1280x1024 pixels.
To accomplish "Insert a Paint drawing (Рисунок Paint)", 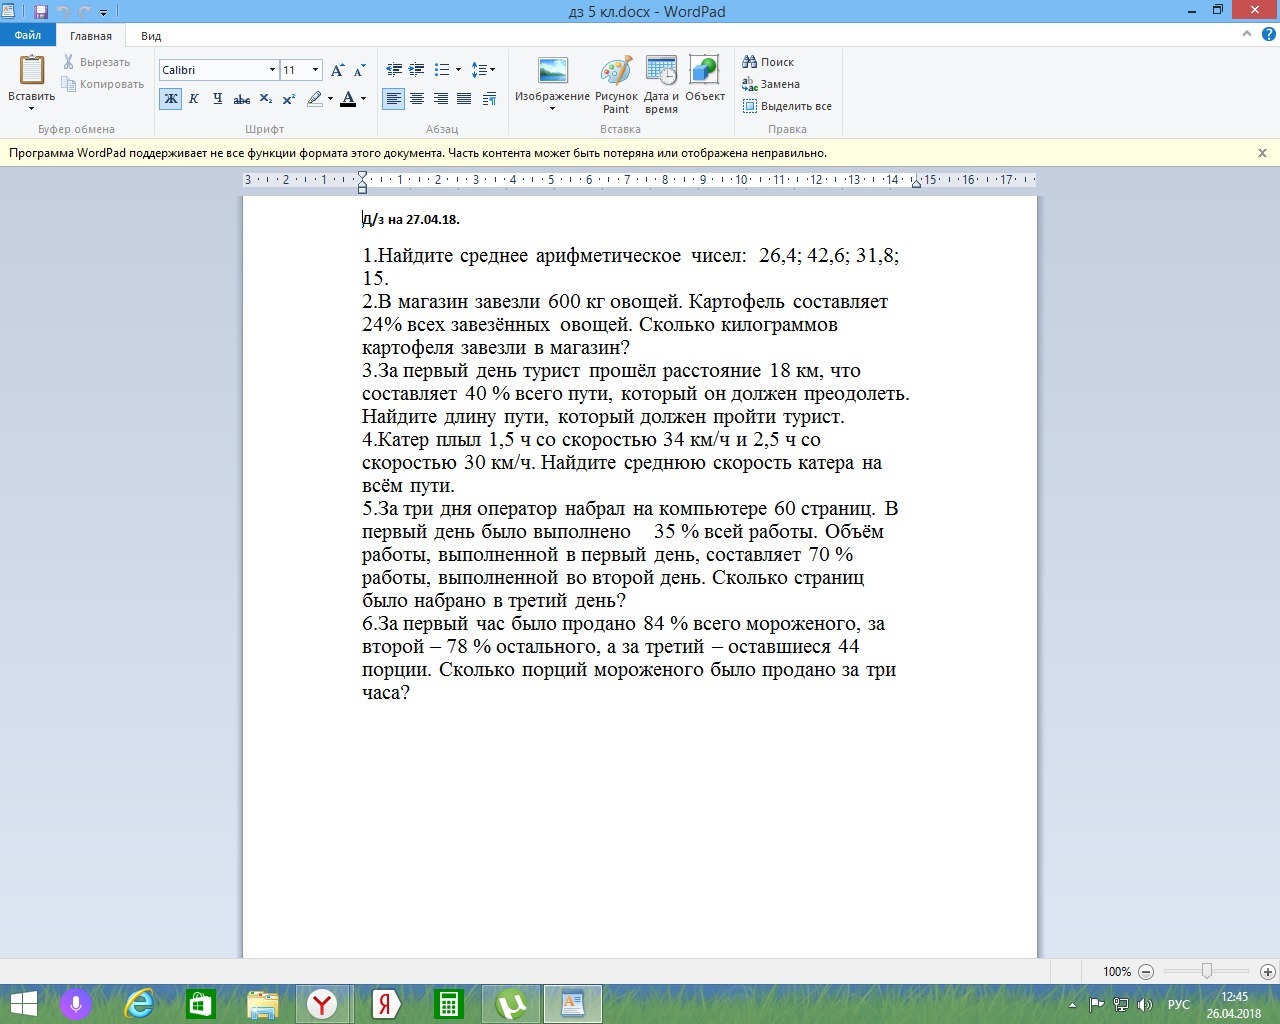I will 616,84.
